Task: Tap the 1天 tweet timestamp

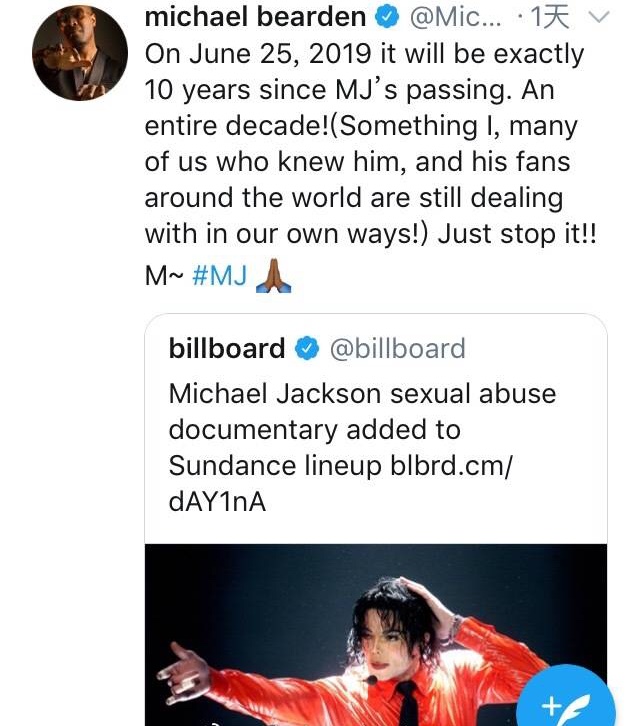Action: tap(549, 17)
